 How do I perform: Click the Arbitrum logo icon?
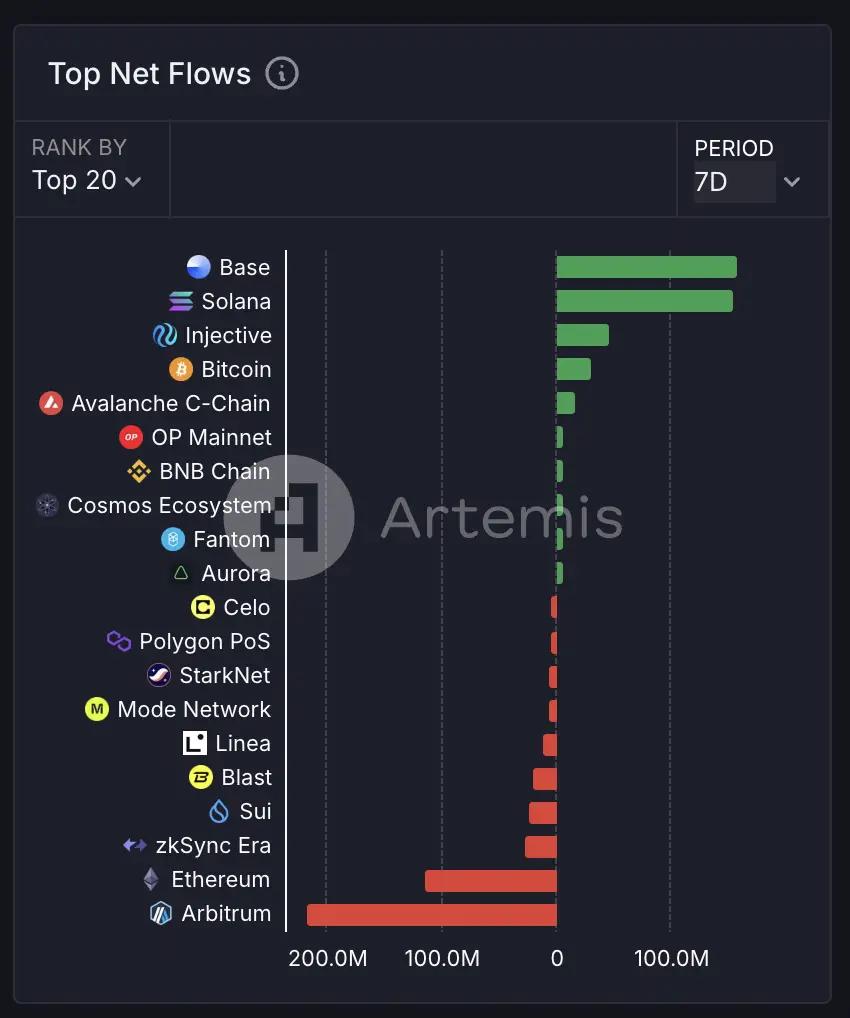tap(161, 913)
